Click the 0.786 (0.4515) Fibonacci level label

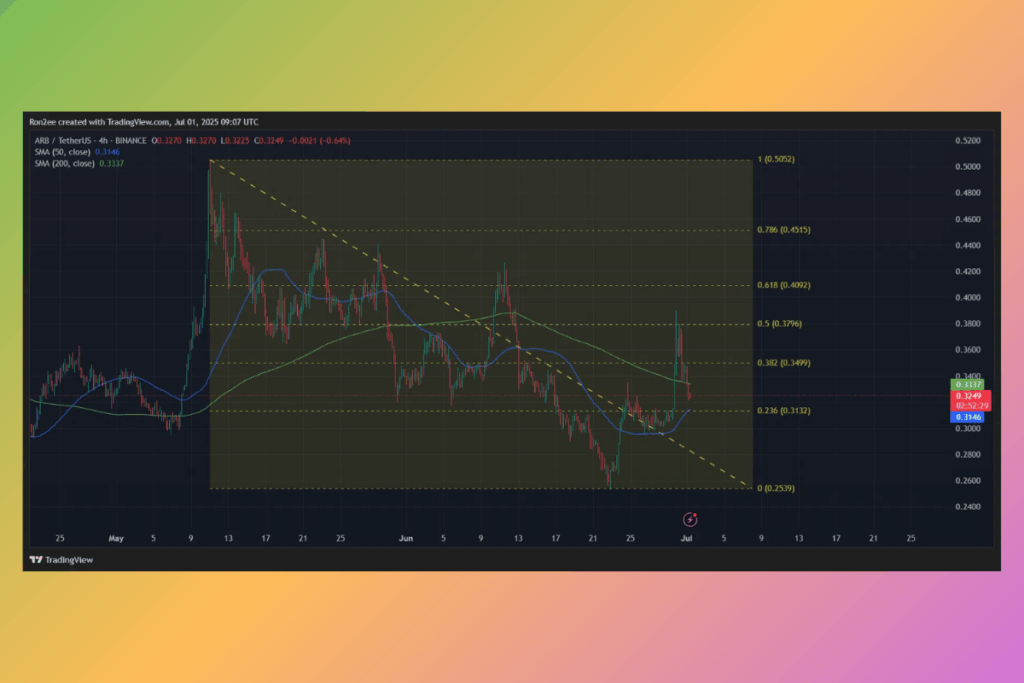[782, 230]
